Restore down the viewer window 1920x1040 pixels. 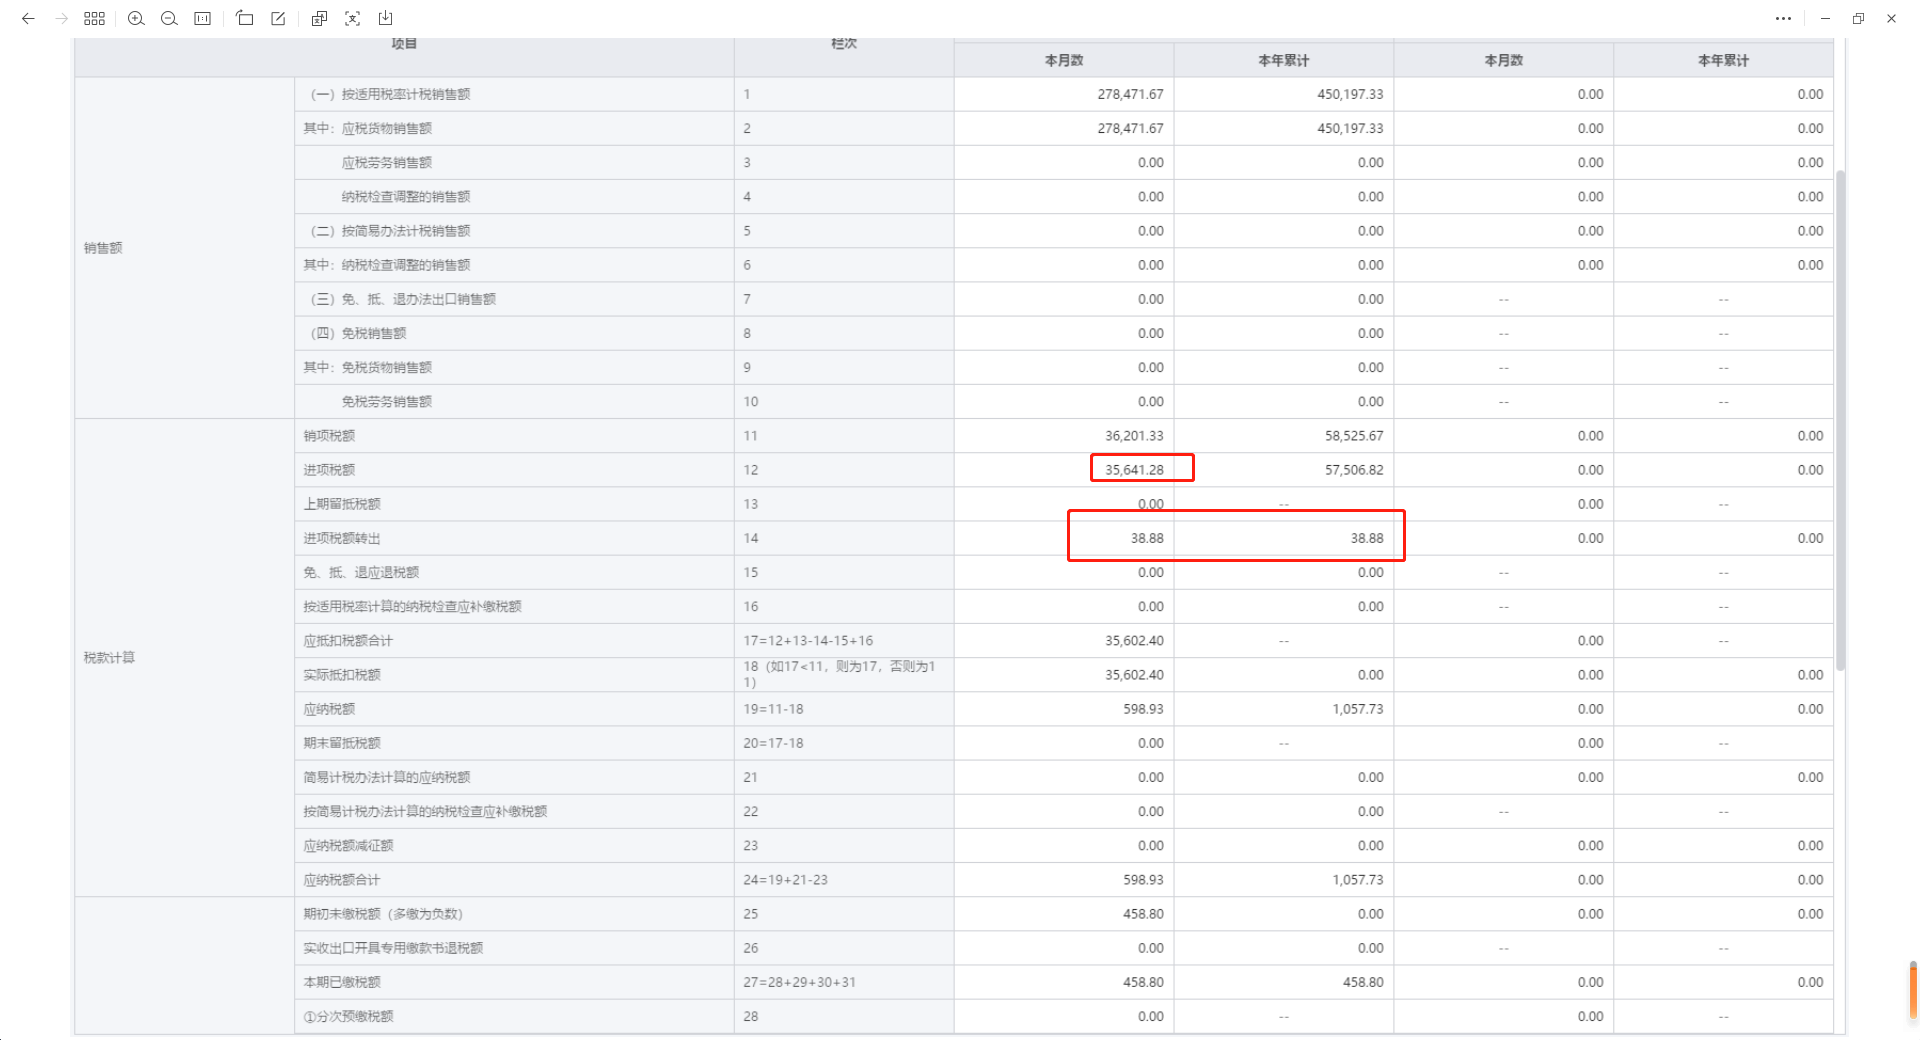(x=1858, y=18)
